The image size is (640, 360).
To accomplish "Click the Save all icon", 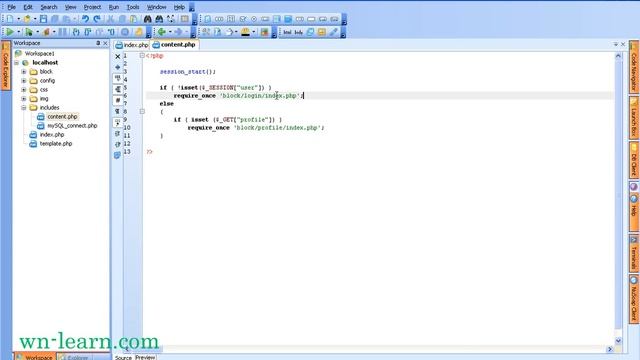I will click(x=55, y=19).
